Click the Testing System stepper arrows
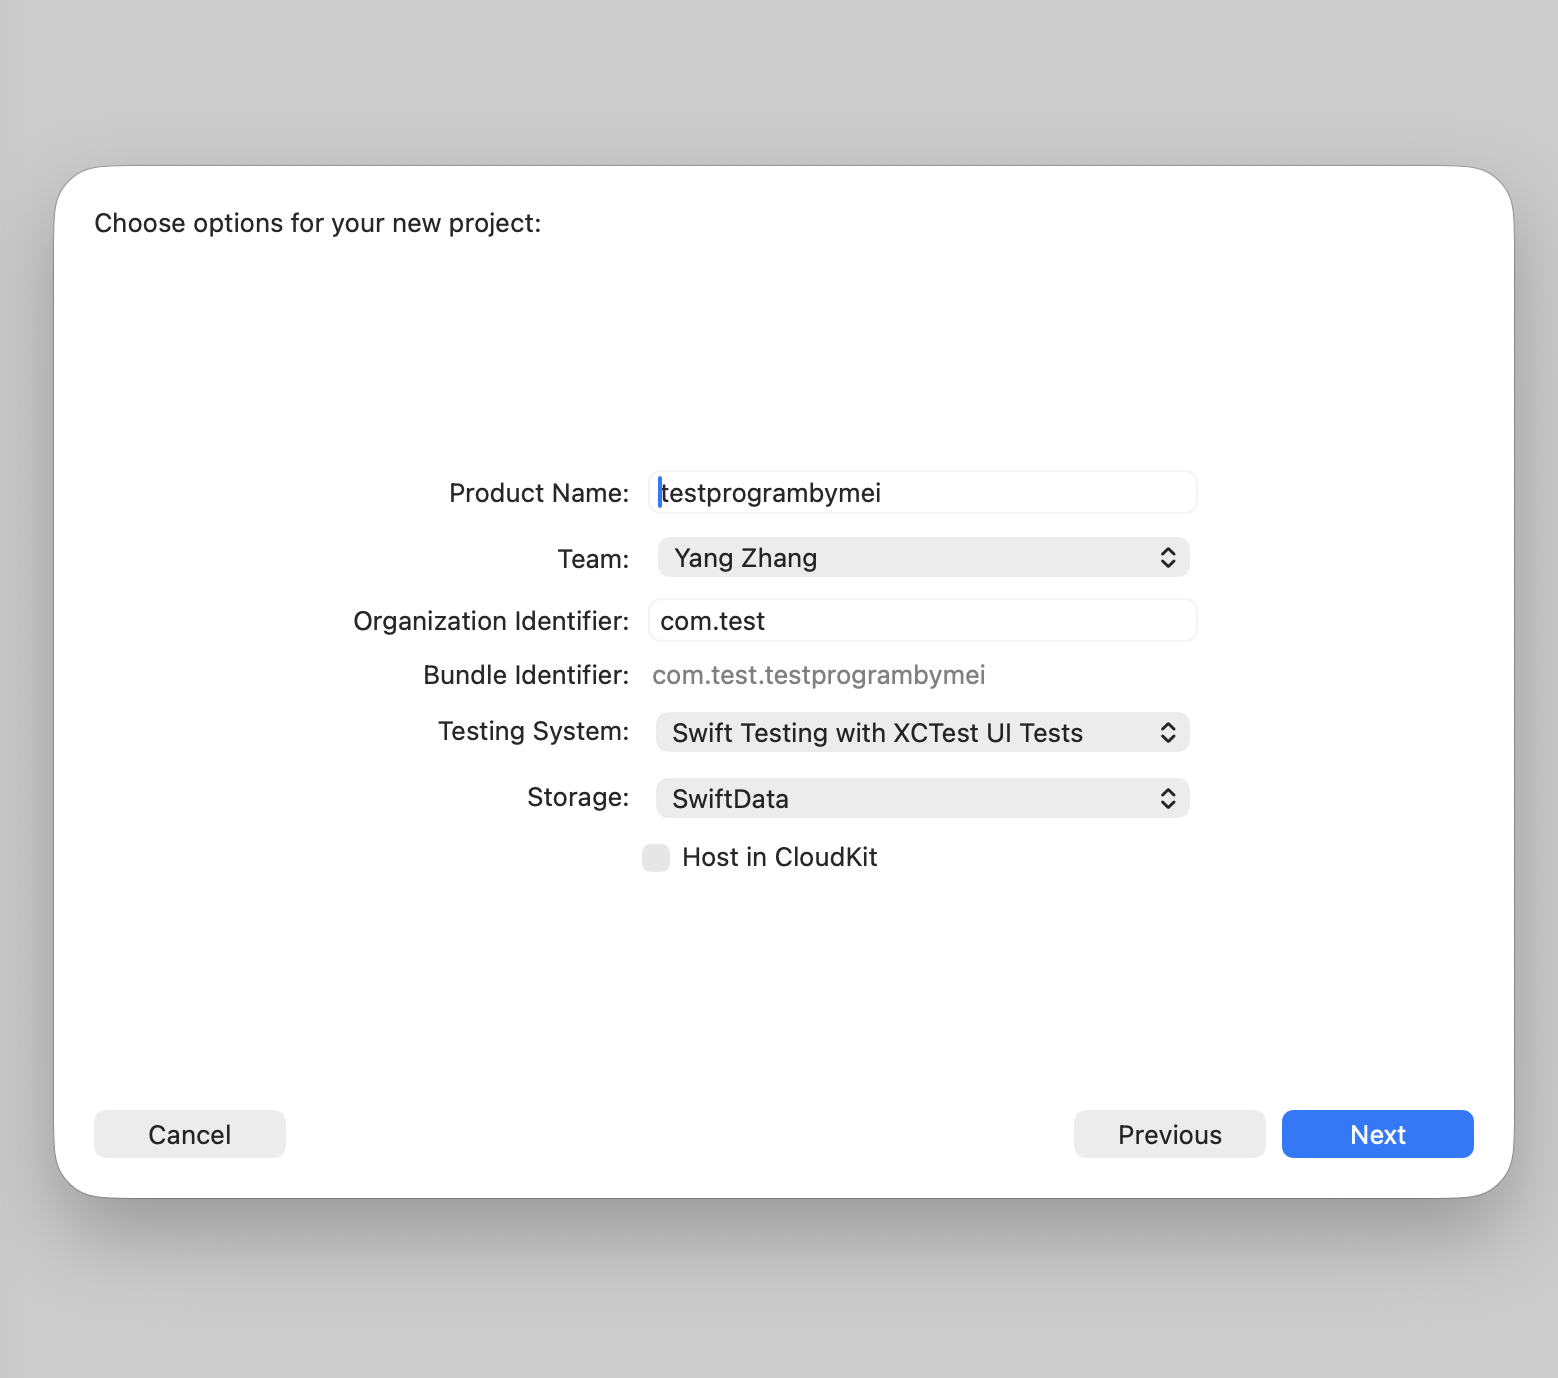Viewport: 1558px width, 1378px height. click(1167, 732)
